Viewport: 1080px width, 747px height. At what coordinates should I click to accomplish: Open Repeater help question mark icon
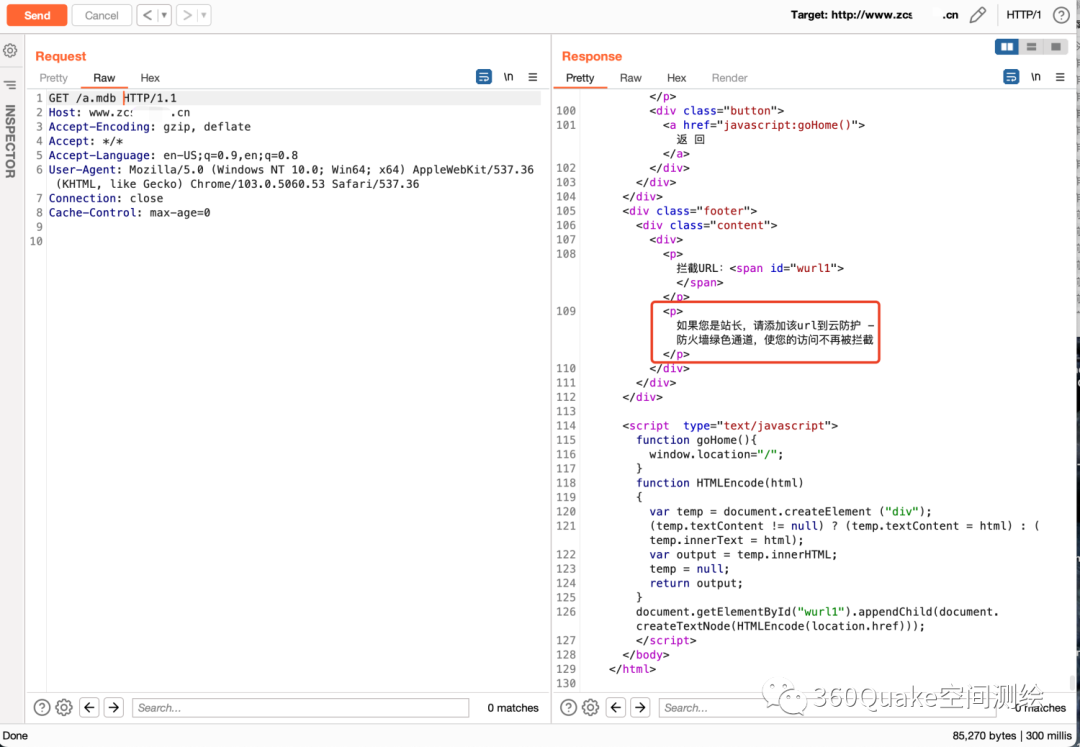tap(1061, 15)
